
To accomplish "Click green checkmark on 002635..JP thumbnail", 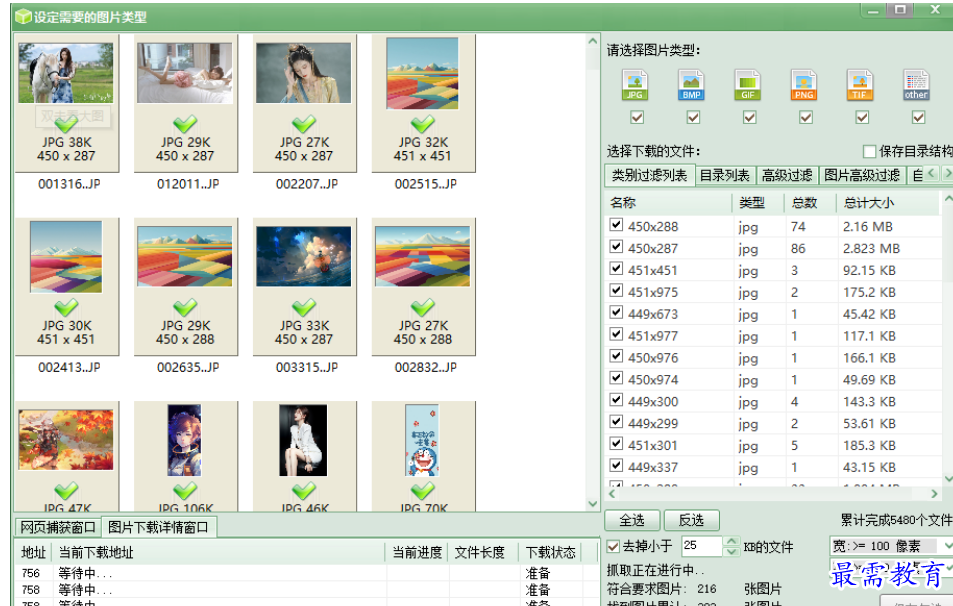I will coord(185,308).
